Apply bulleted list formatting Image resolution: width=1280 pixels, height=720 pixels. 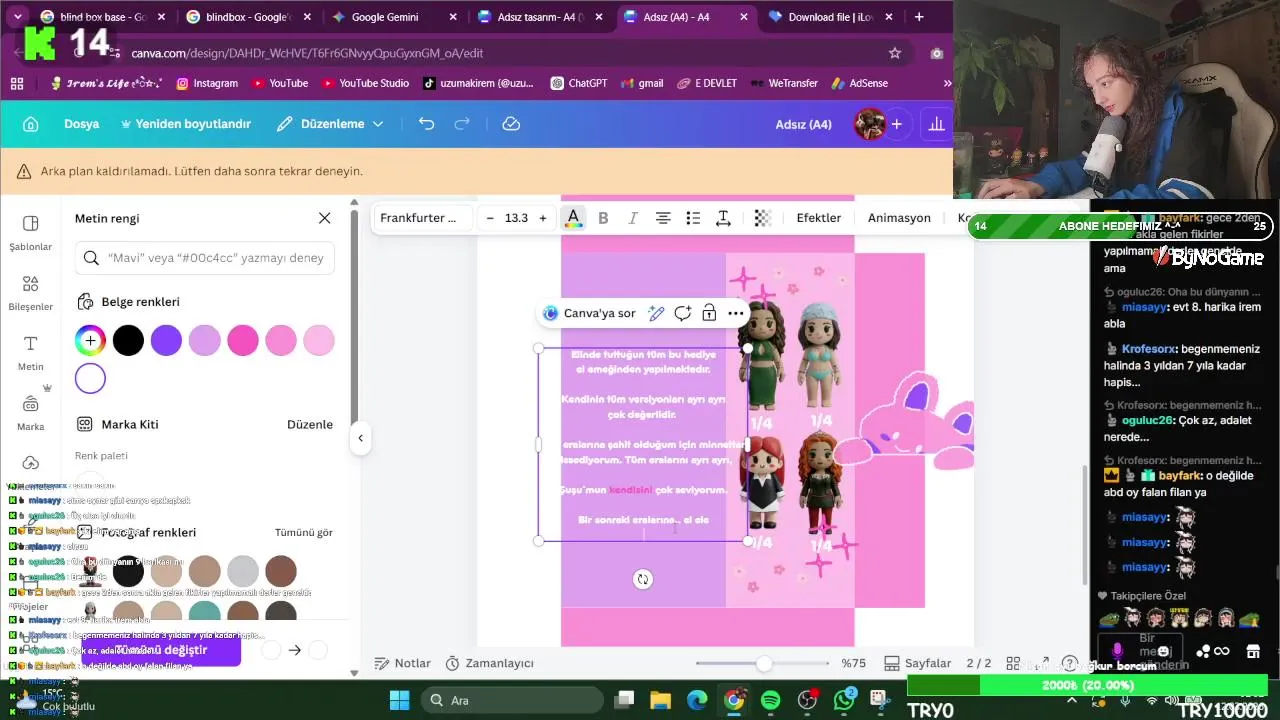[693, 218]
